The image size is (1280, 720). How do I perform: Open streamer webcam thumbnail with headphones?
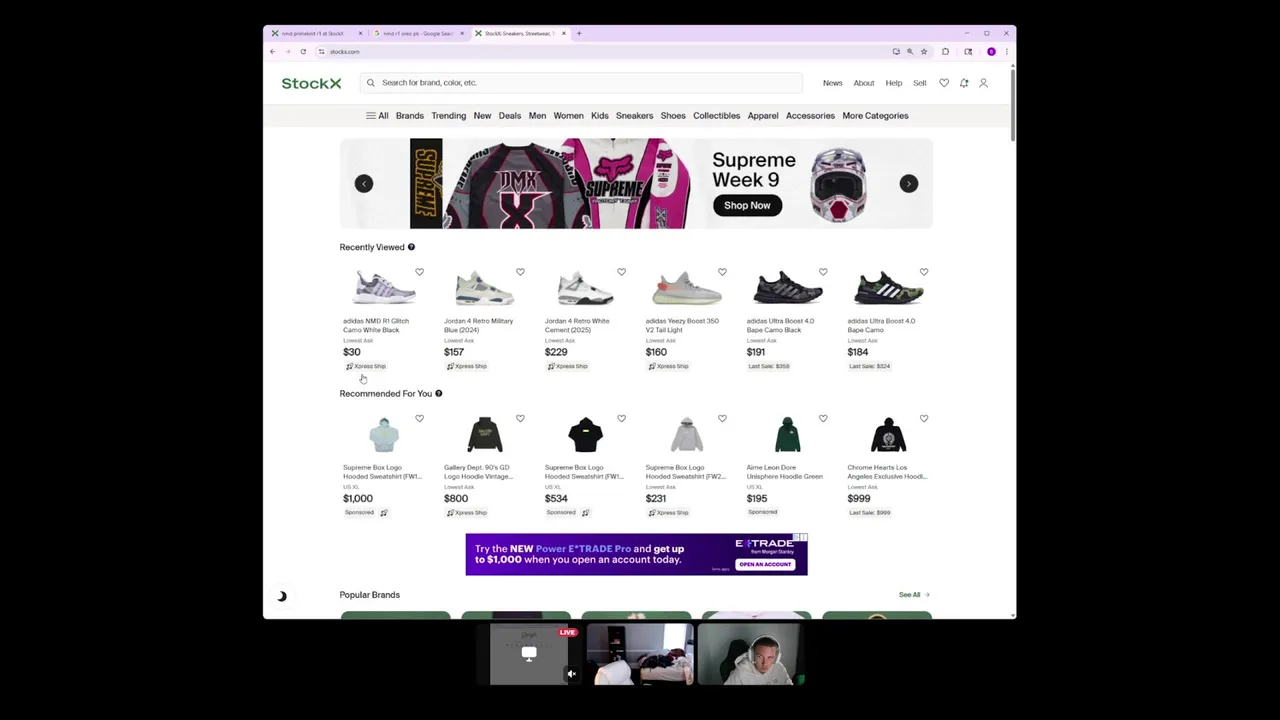750,654
